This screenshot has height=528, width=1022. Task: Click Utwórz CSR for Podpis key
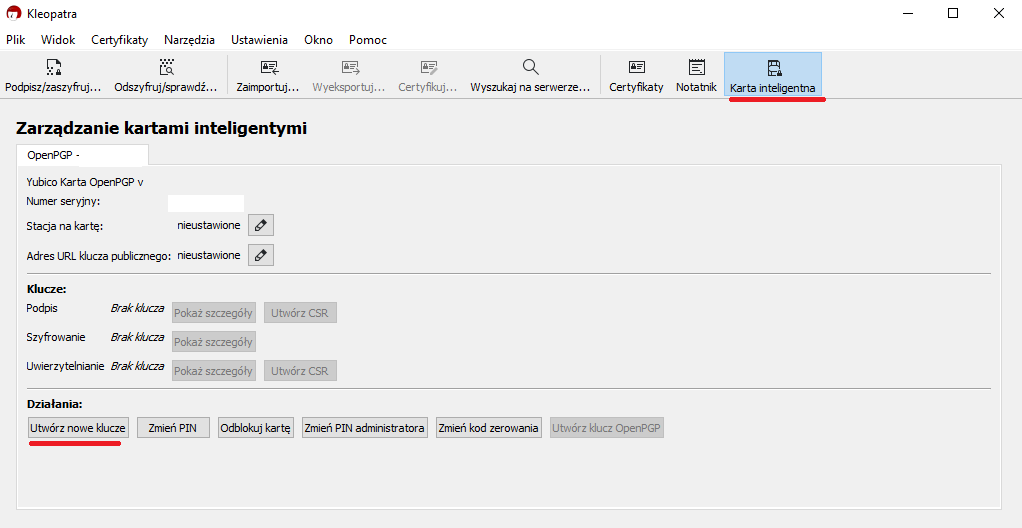(300, 313)
